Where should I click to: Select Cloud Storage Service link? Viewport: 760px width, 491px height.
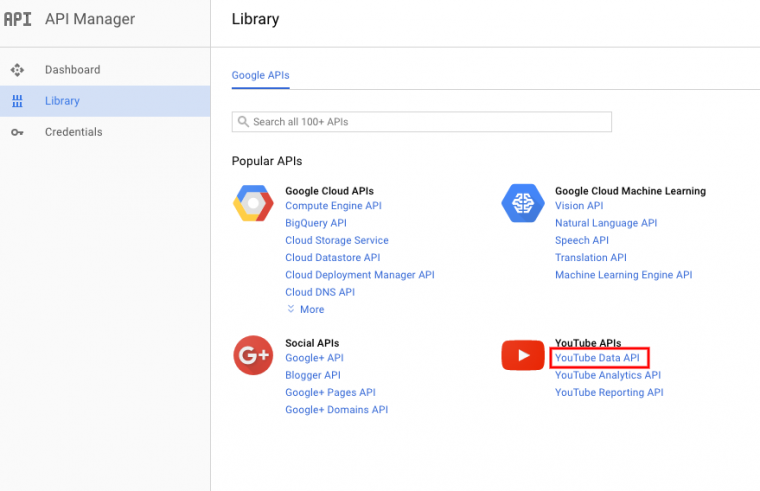click(337, 240)
